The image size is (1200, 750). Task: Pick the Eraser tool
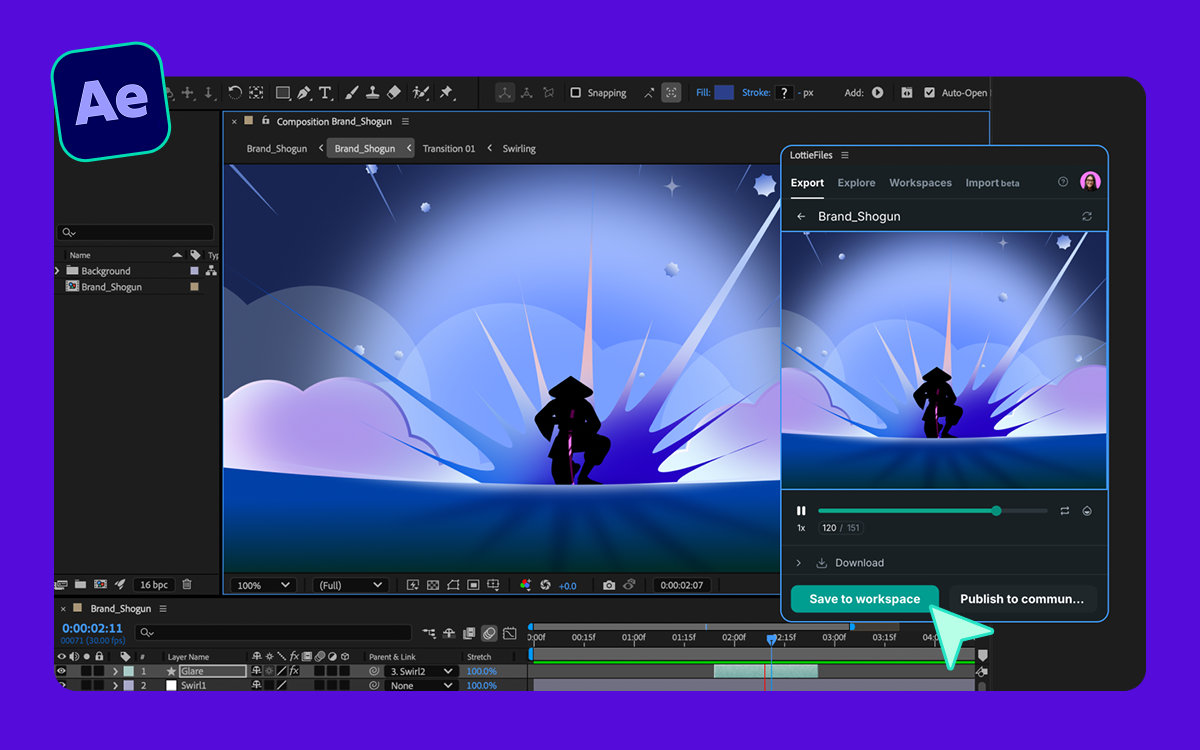(x=394, y=92)
